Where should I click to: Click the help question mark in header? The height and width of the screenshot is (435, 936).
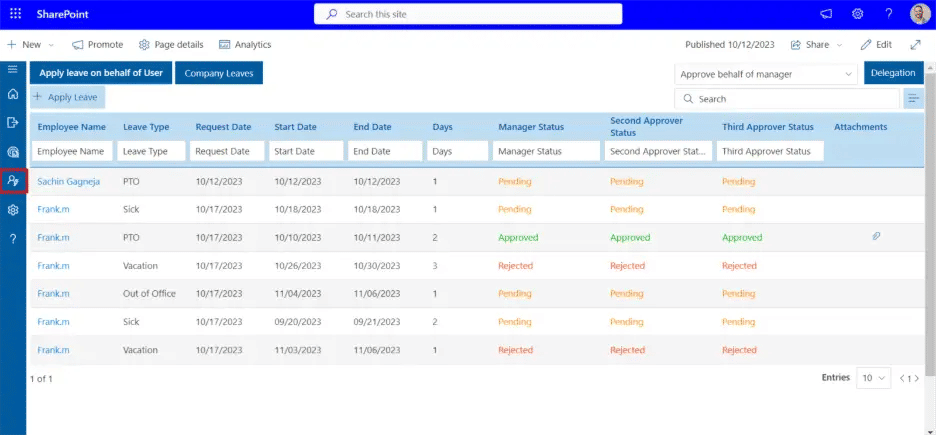point(889,14)
